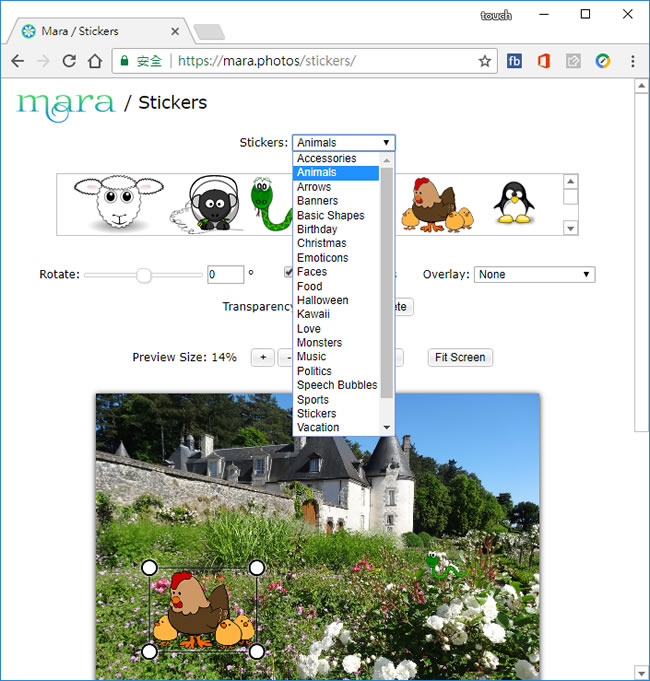
Task: Choose Accessories from the sticker list
Action: tap(337, 159)
